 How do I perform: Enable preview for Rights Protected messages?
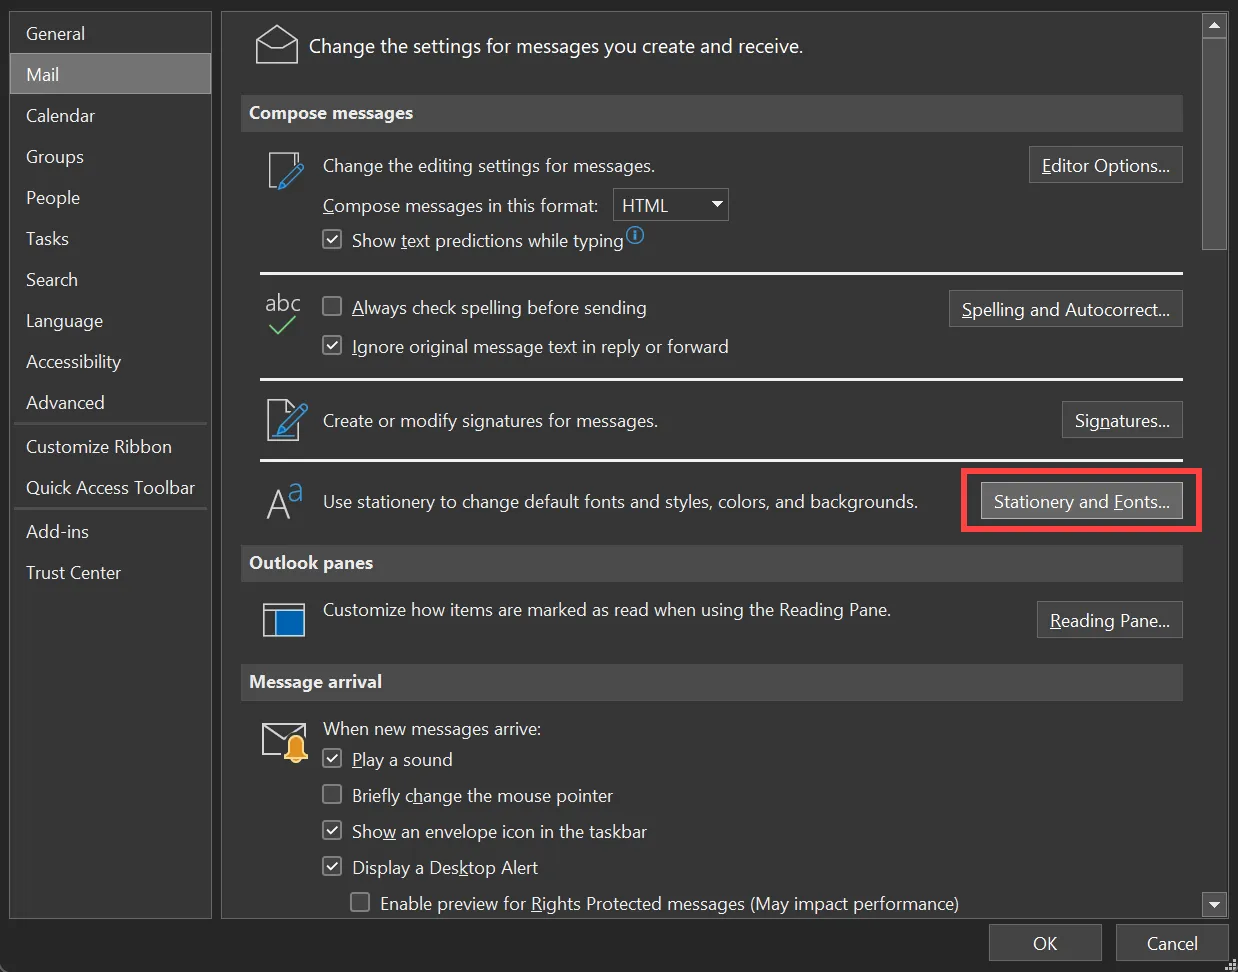click(x=360, y=903)
